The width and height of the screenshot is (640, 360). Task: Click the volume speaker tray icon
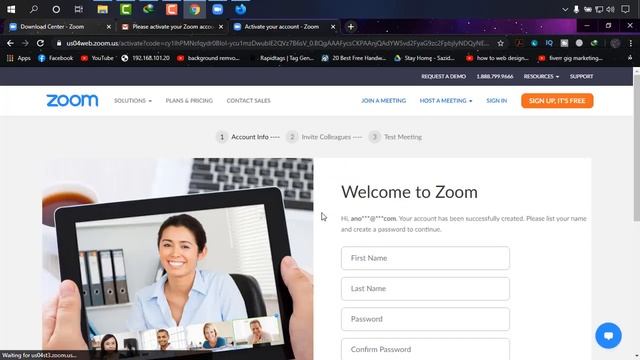611,9
